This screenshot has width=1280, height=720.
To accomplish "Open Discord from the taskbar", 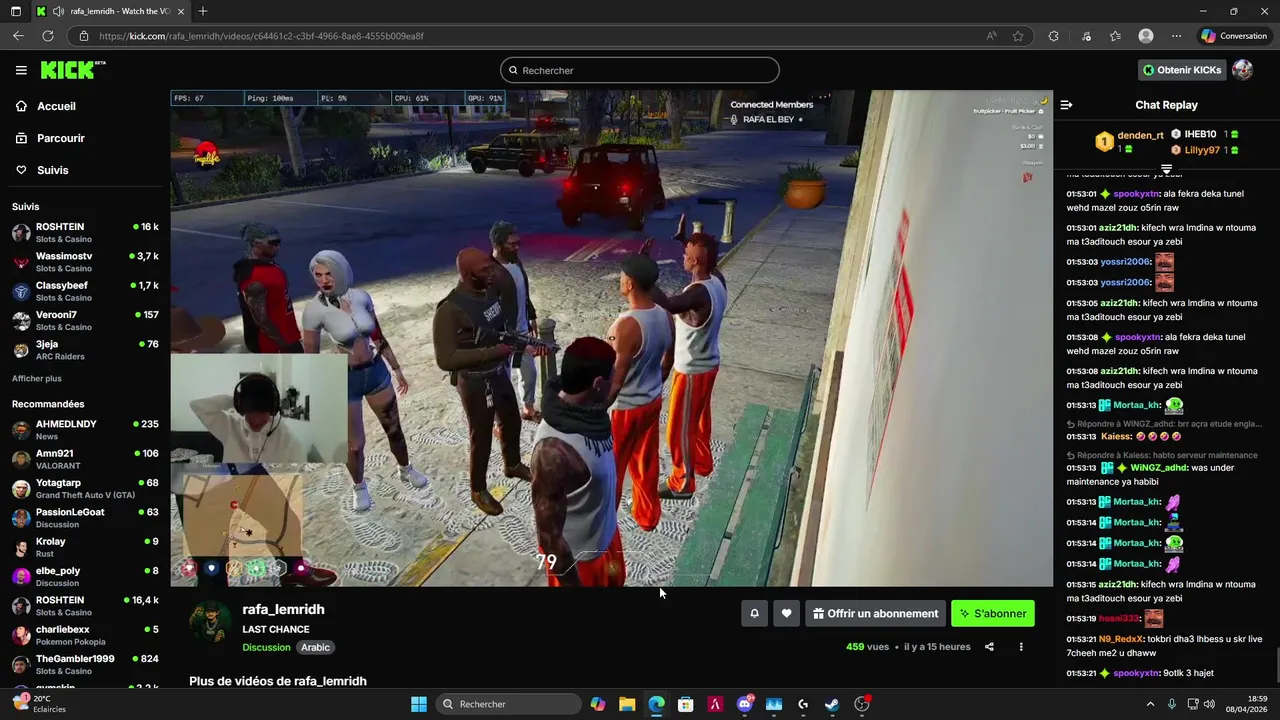I will point(745,704).
